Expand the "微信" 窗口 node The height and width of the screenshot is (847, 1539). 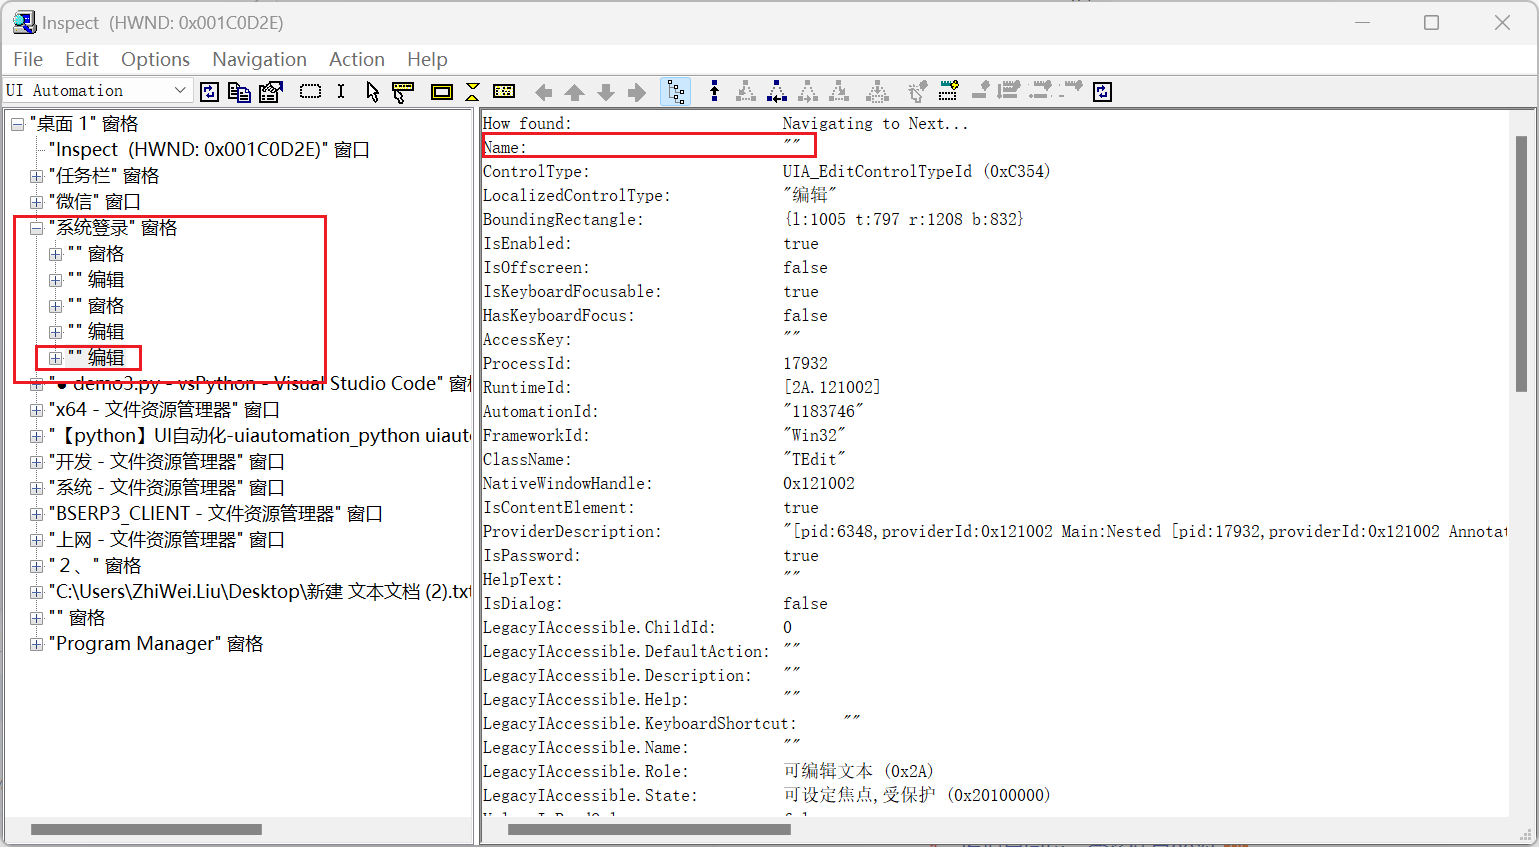[36, 202]
